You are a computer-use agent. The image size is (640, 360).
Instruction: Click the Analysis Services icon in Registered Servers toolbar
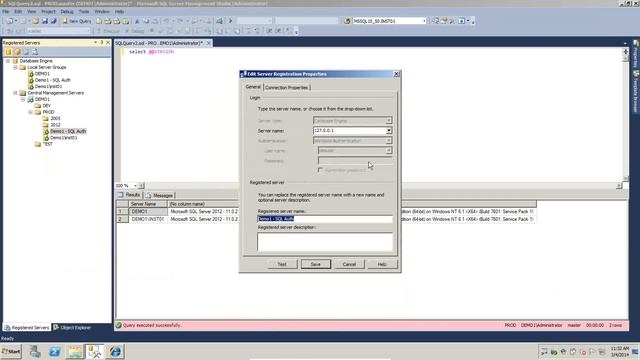click(x=18, y=52)
